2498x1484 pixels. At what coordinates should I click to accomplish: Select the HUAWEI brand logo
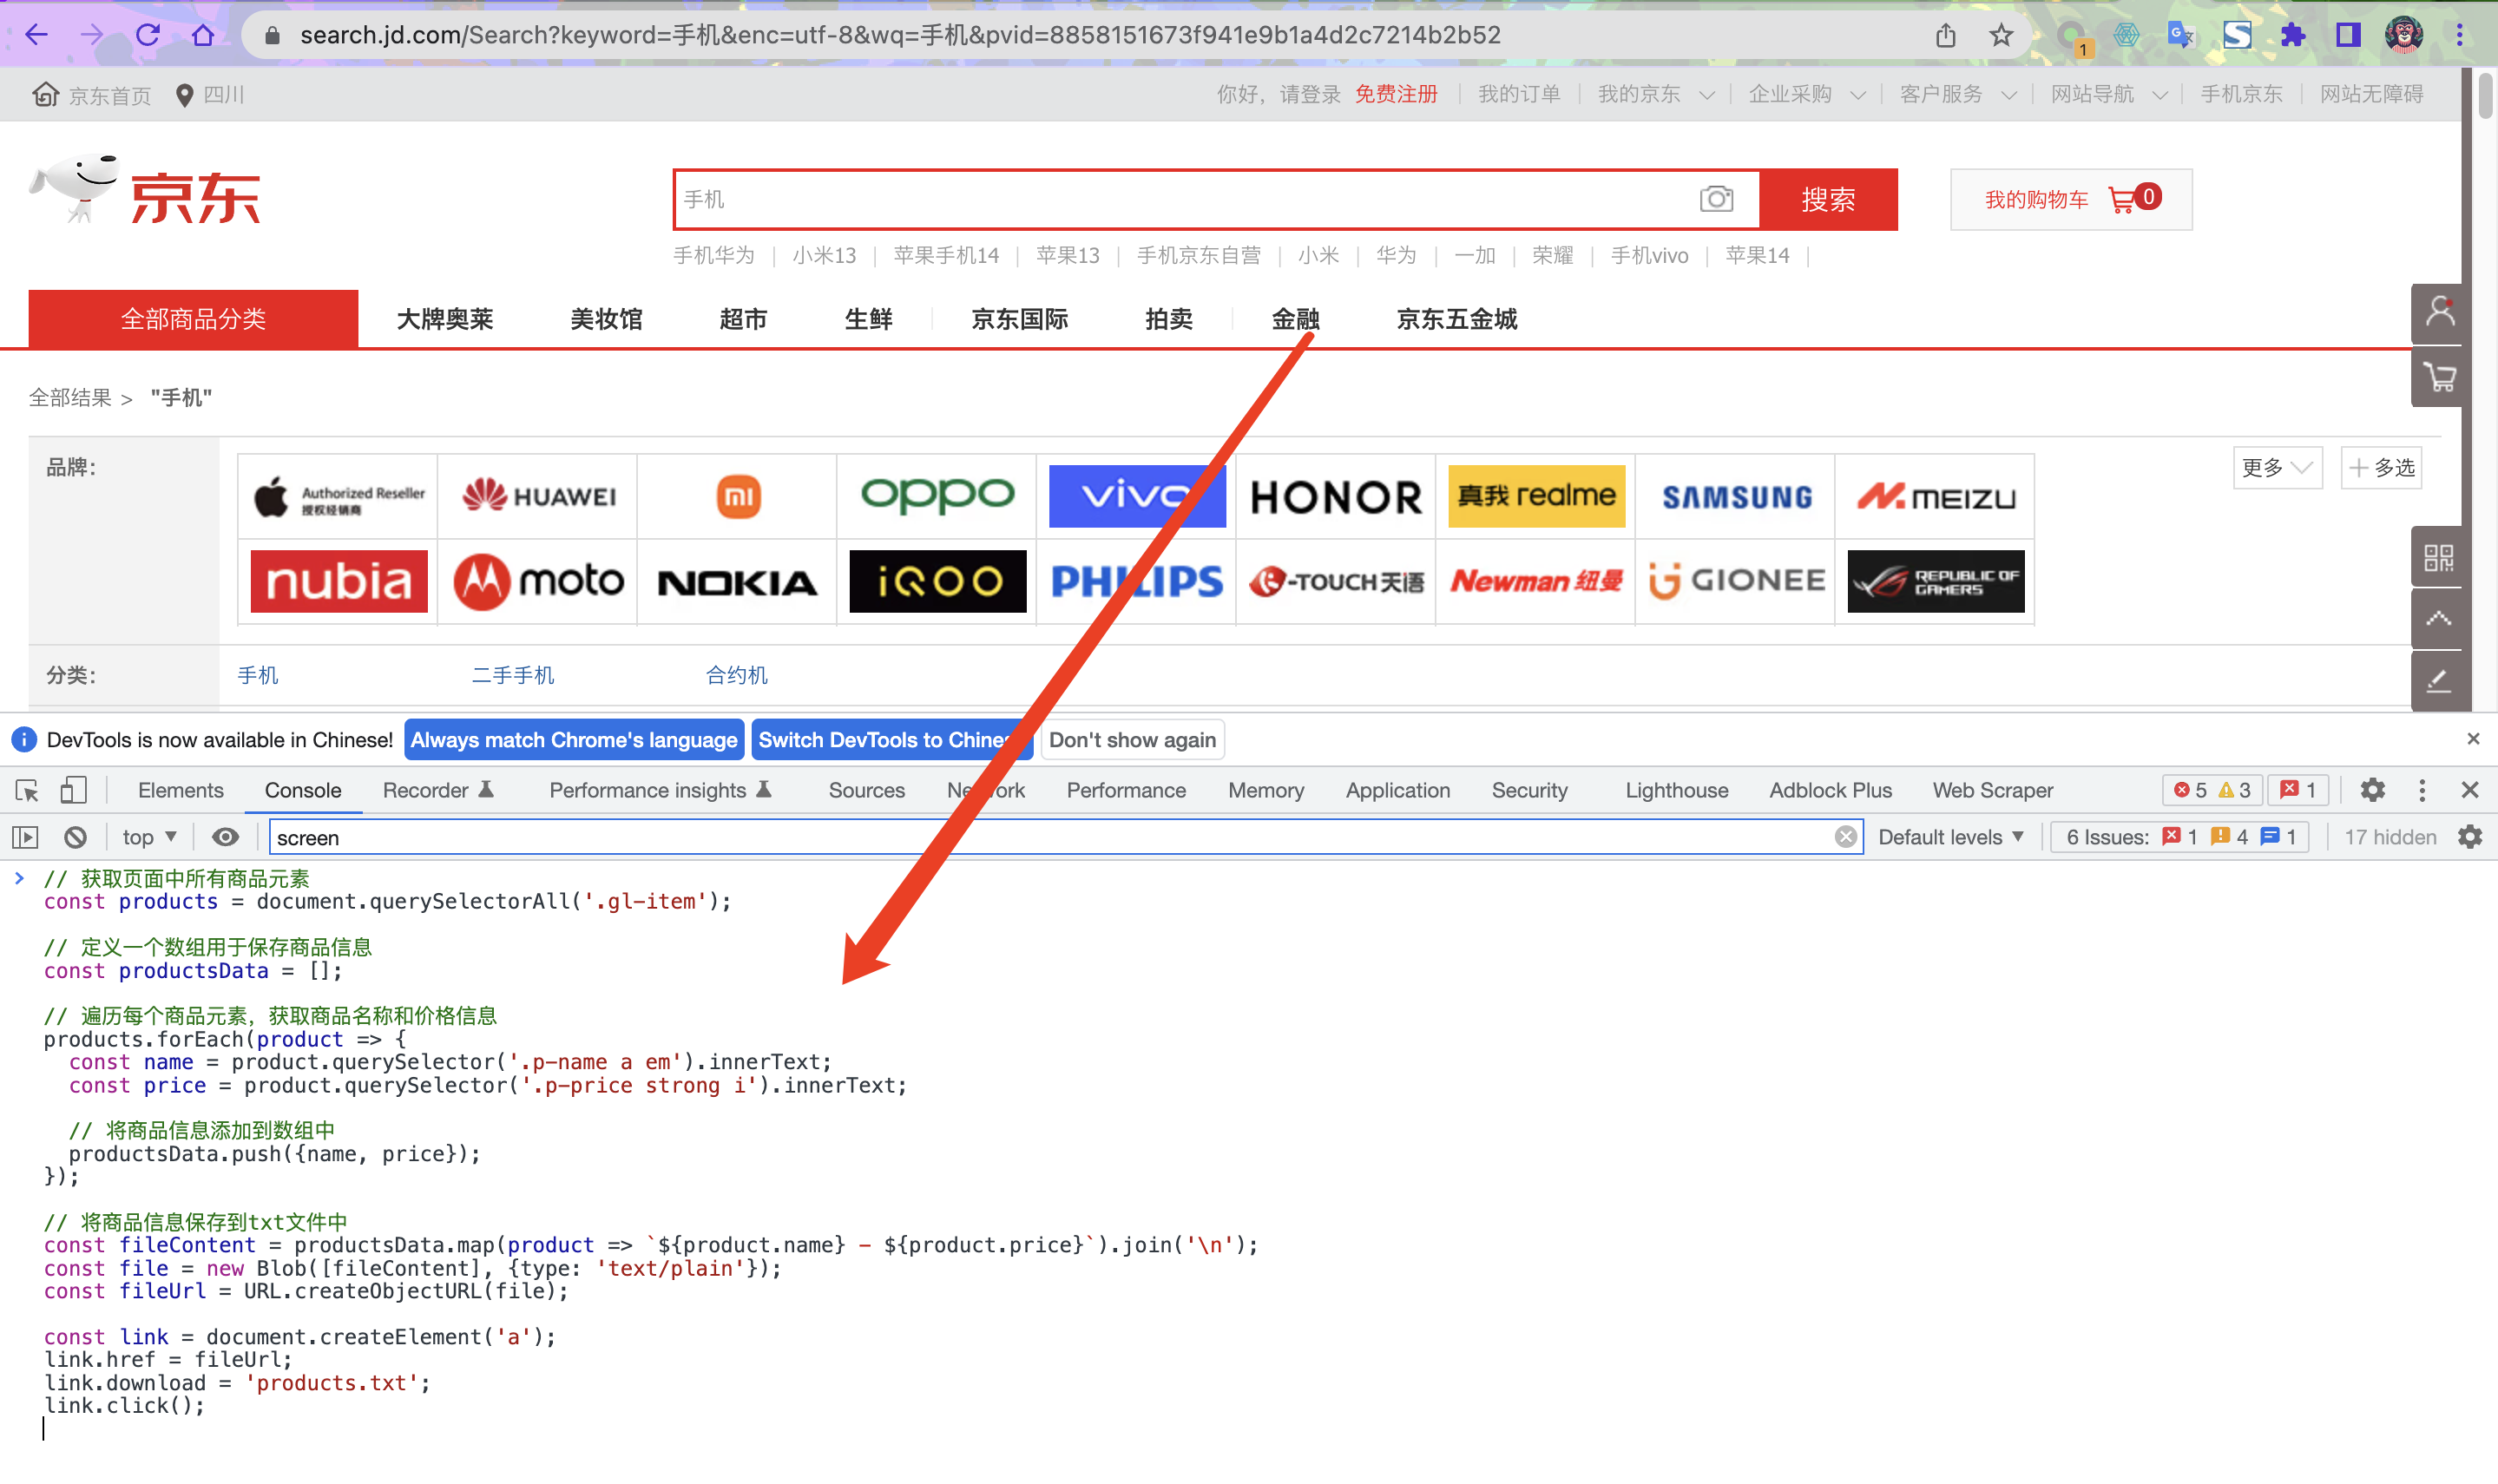click(x=538, y=496)
